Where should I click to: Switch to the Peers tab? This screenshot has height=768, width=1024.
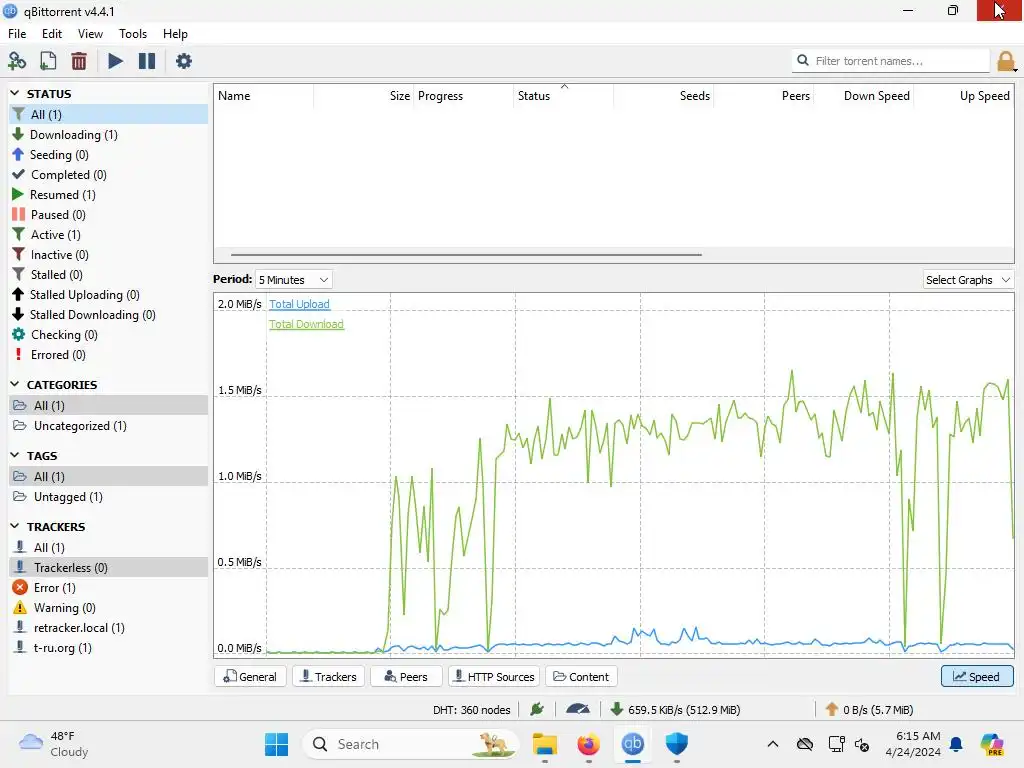[406, 677]
